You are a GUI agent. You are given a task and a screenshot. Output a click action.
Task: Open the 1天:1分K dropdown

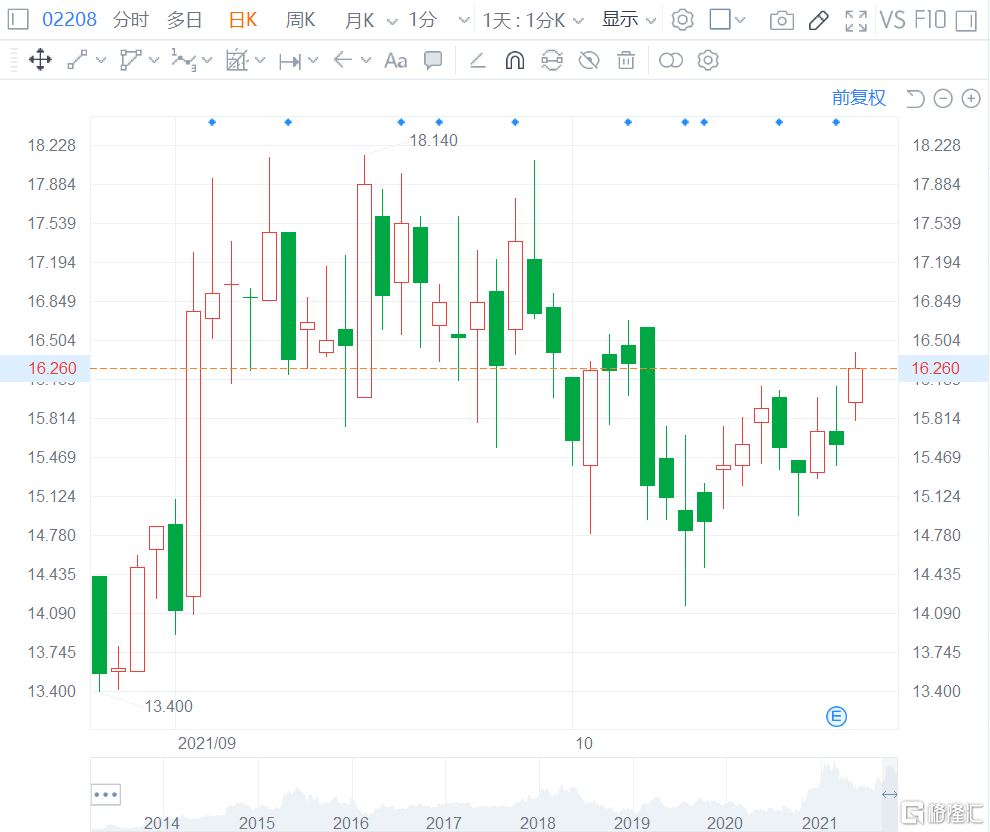coord(530,20)
